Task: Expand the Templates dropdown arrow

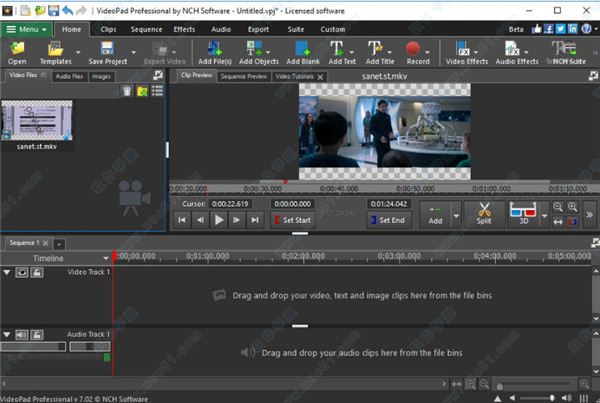Action: point(78,52)
